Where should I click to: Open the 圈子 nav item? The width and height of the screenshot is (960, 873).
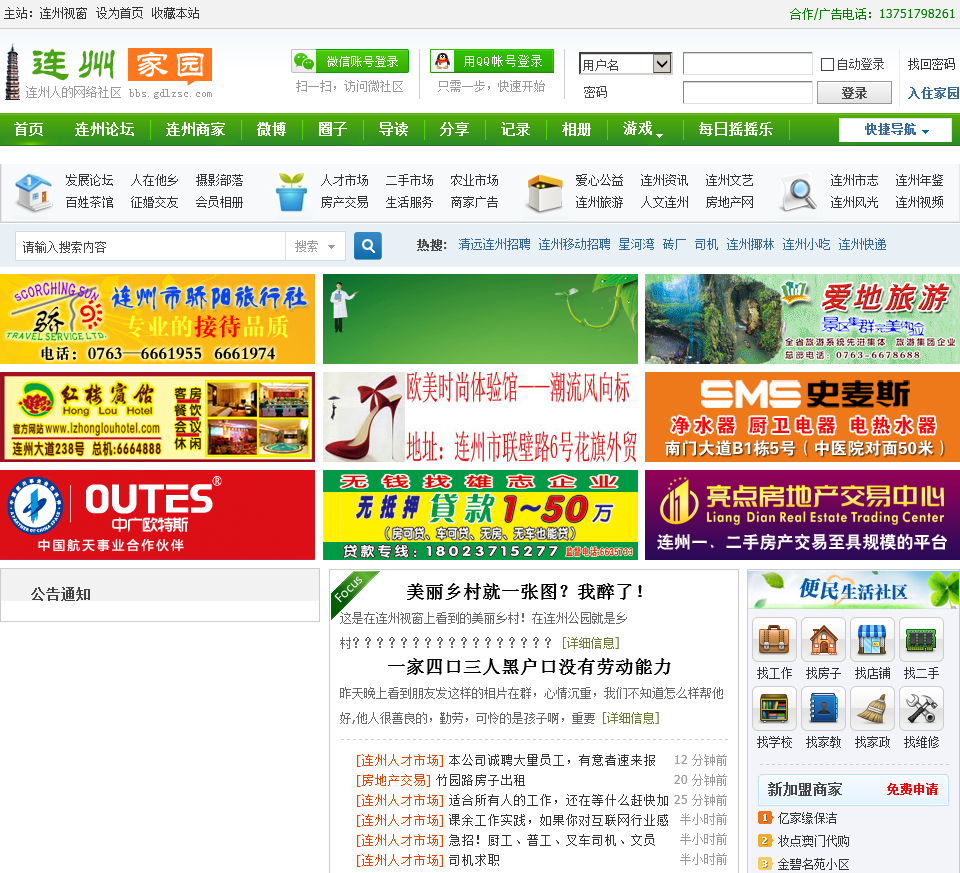[332, 129]
